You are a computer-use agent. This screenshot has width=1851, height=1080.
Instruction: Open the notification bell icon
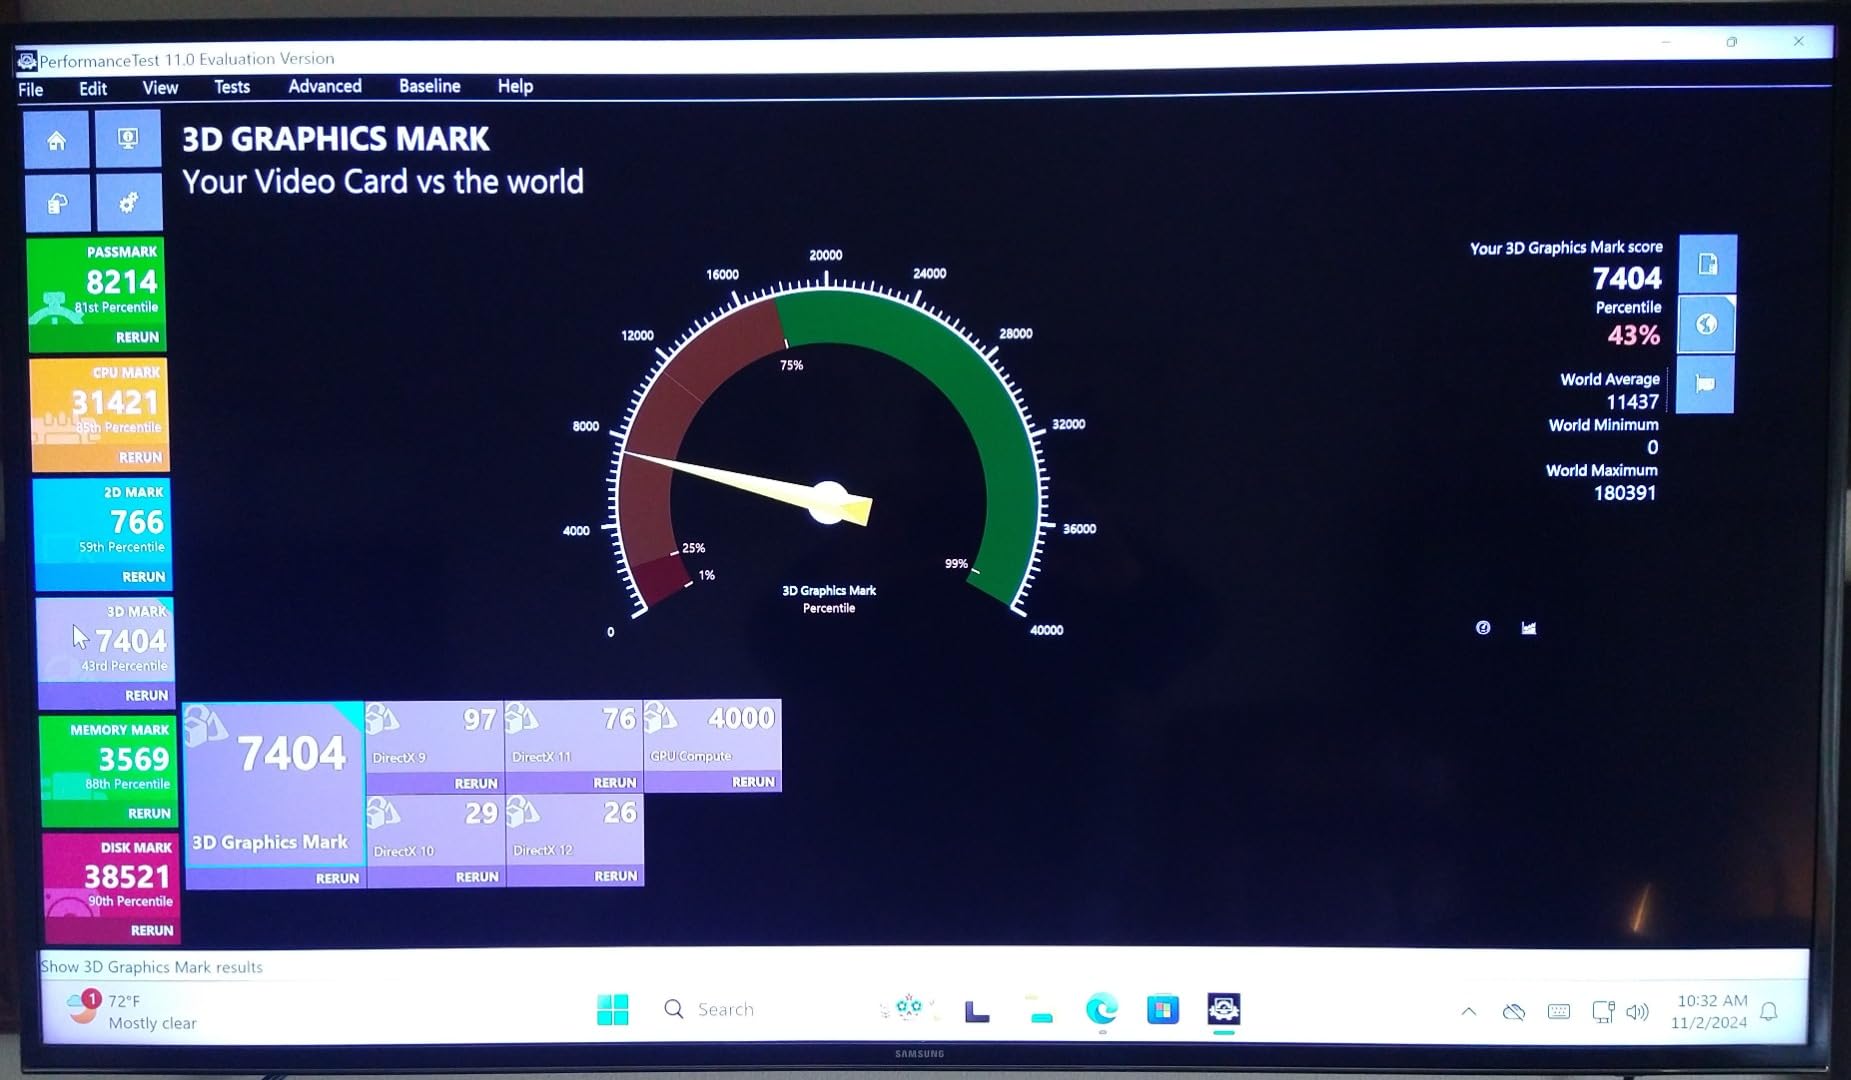click(1769, 1012)
